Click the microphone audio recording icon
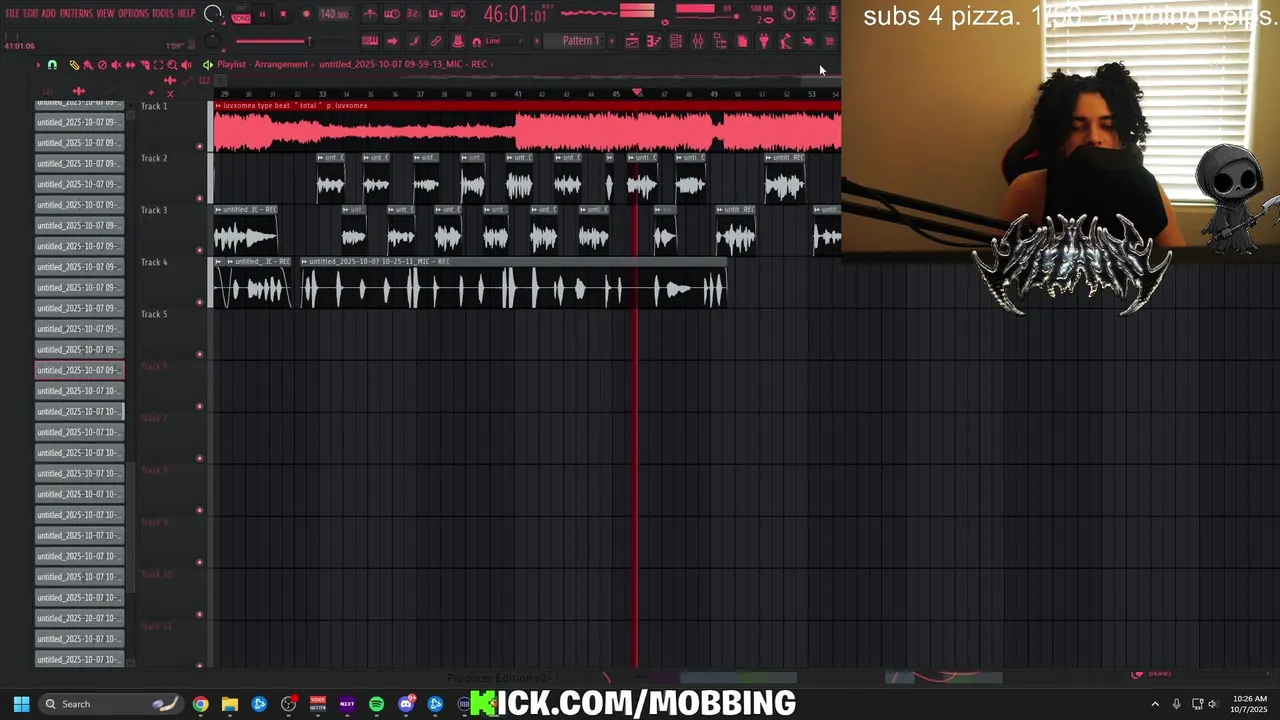Screen dimensions: 1280x720 [832, 14]
